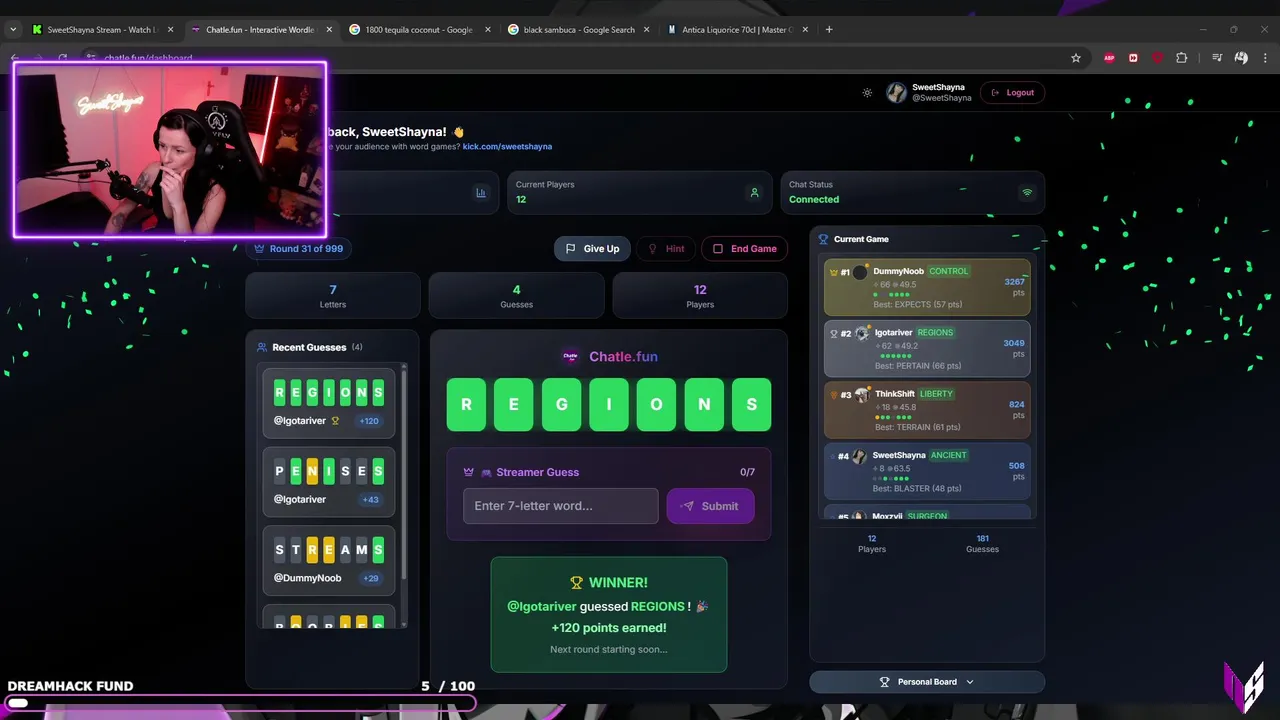This screenshot has width=1280, height=720.
Task: Click the CONTROL word tag
Action: pyautogui.click(x=948, y=271)
